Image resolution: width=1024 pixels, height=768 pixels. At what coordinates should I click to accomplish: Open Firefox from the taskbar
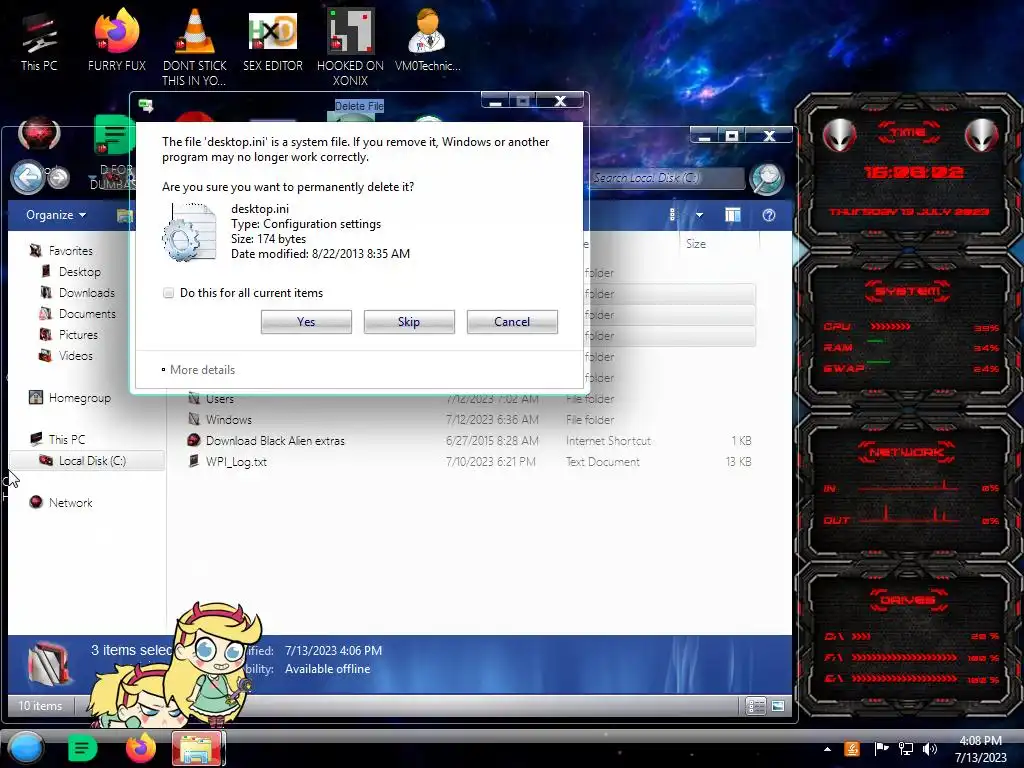[140, 748]
